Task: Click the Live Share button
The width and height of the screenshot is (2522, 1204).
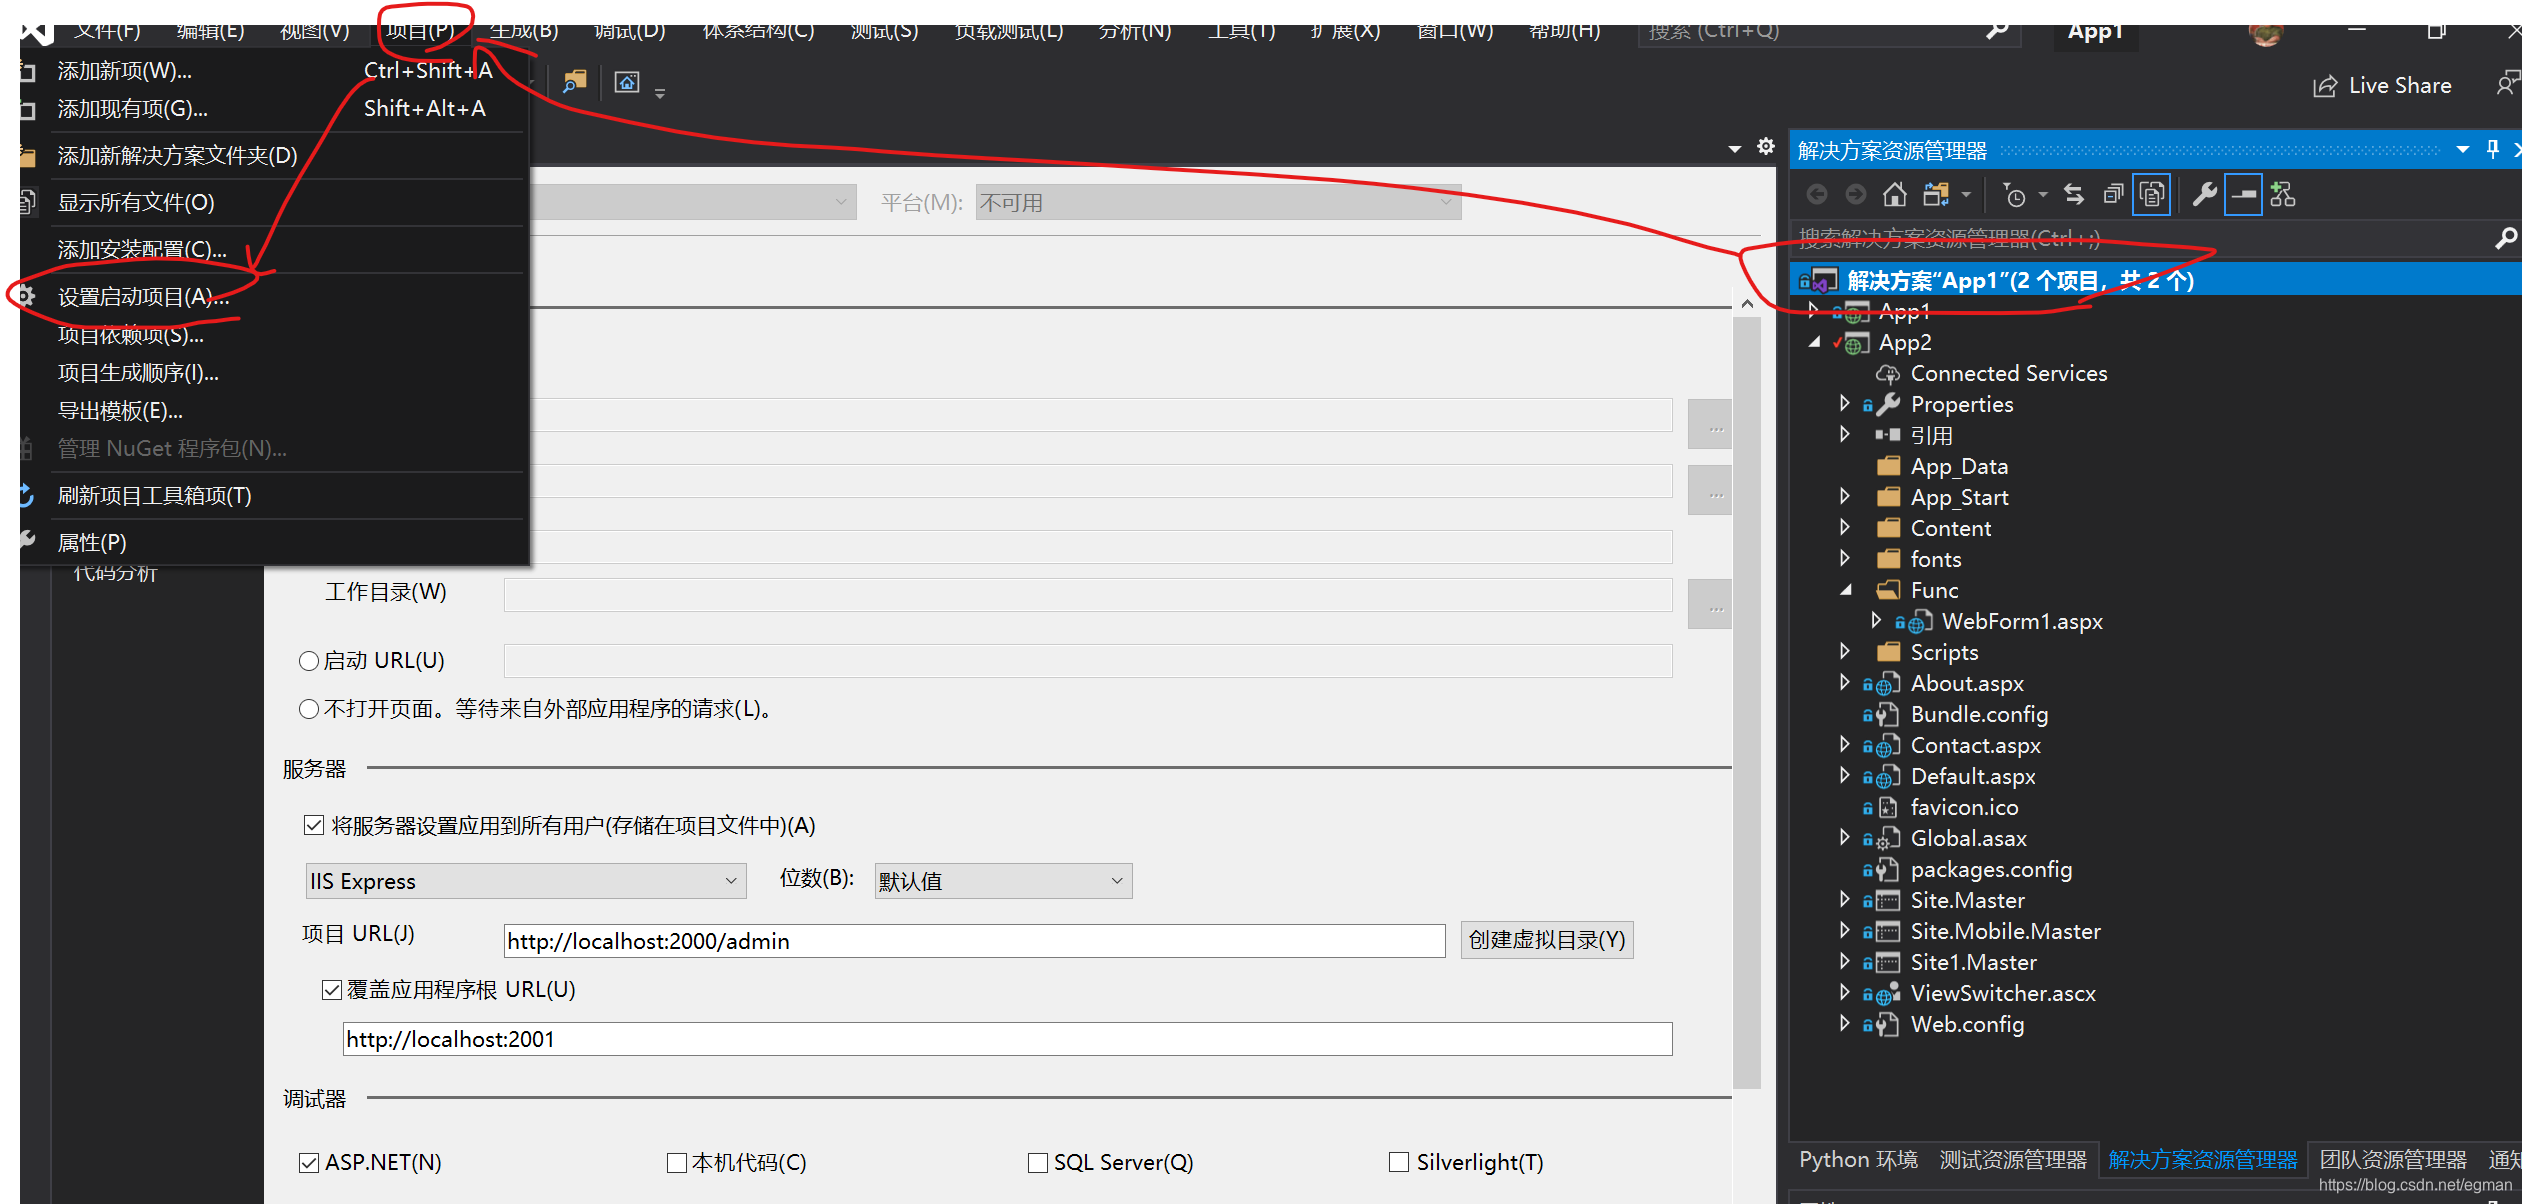Action: (x=2382, y=86)
